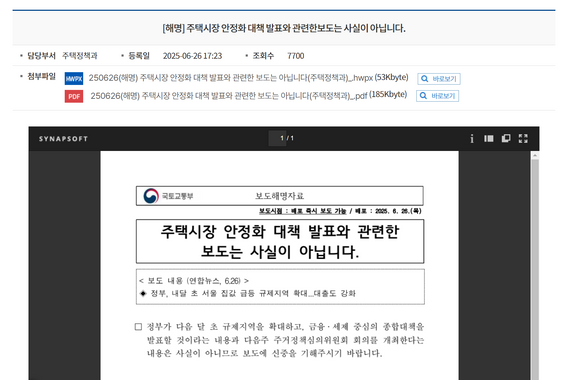
Task: Click the department name 주택정책과
Action: point(79,56)
